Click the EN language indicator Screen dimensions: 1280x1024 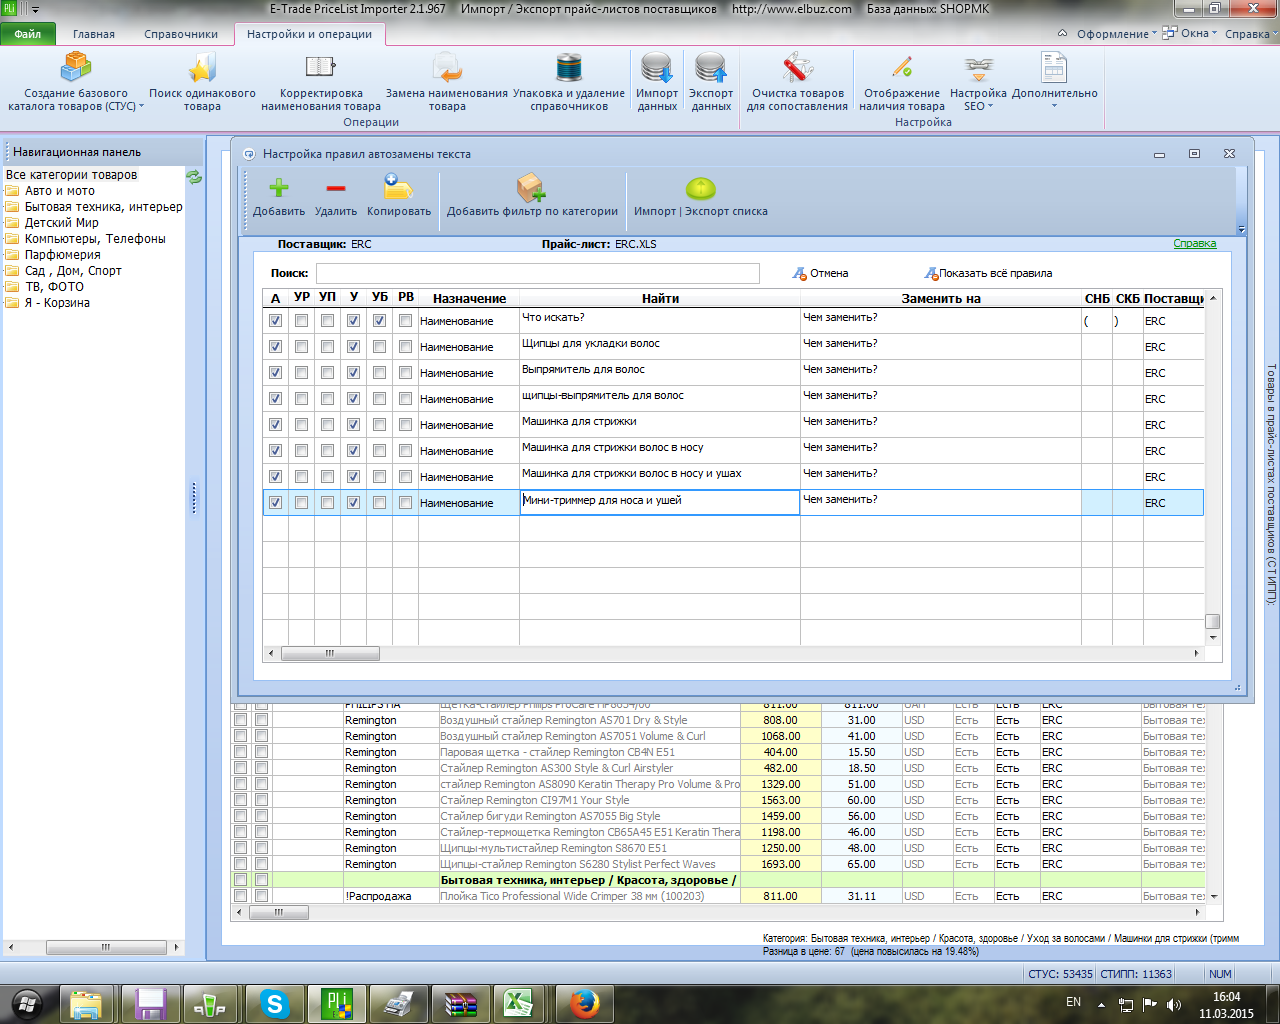(1073, 1002)
